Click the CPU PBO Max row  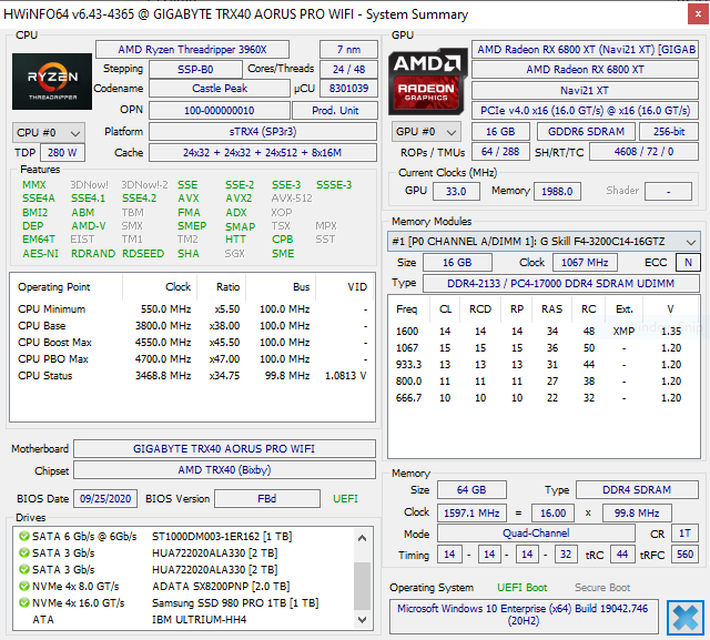tap(192, 359)
